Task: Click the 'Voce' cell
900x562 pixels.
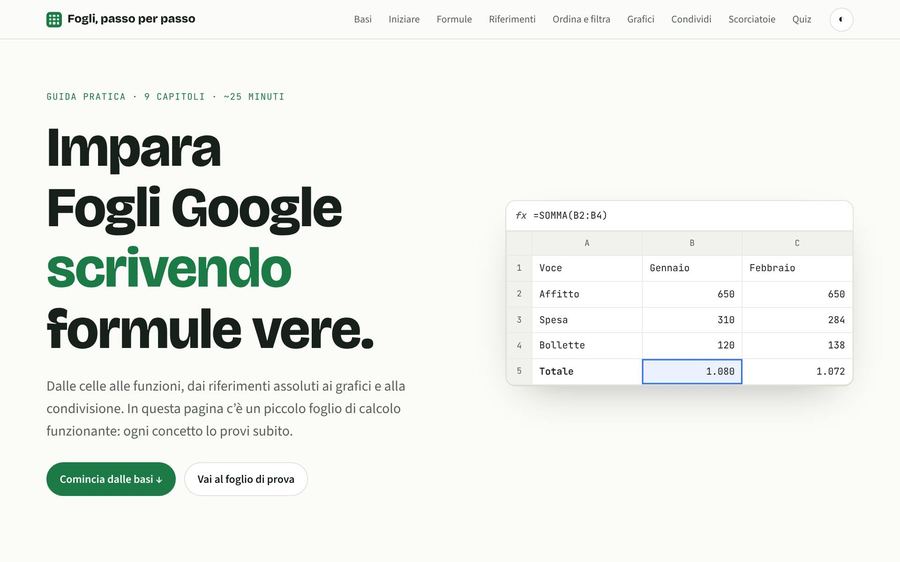Action: pyautogui.click(x=587, y=268)
